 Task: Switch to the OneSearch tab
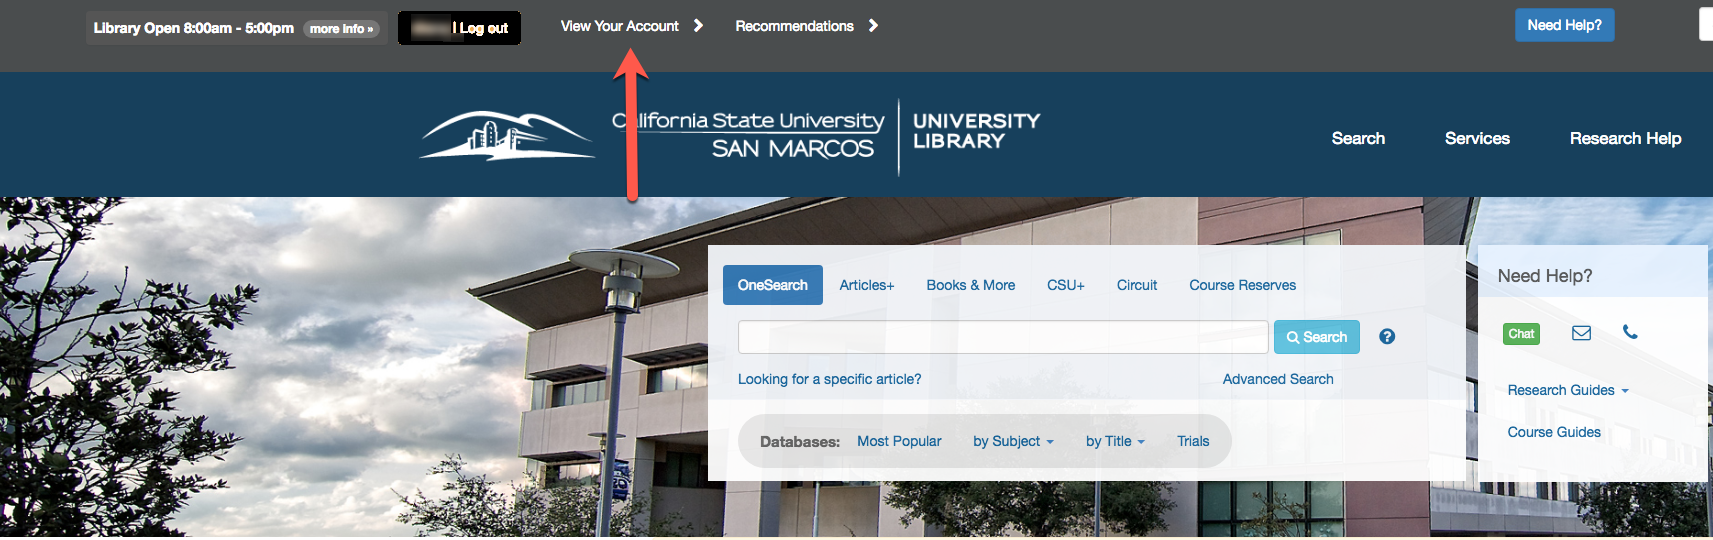point(773,285)
